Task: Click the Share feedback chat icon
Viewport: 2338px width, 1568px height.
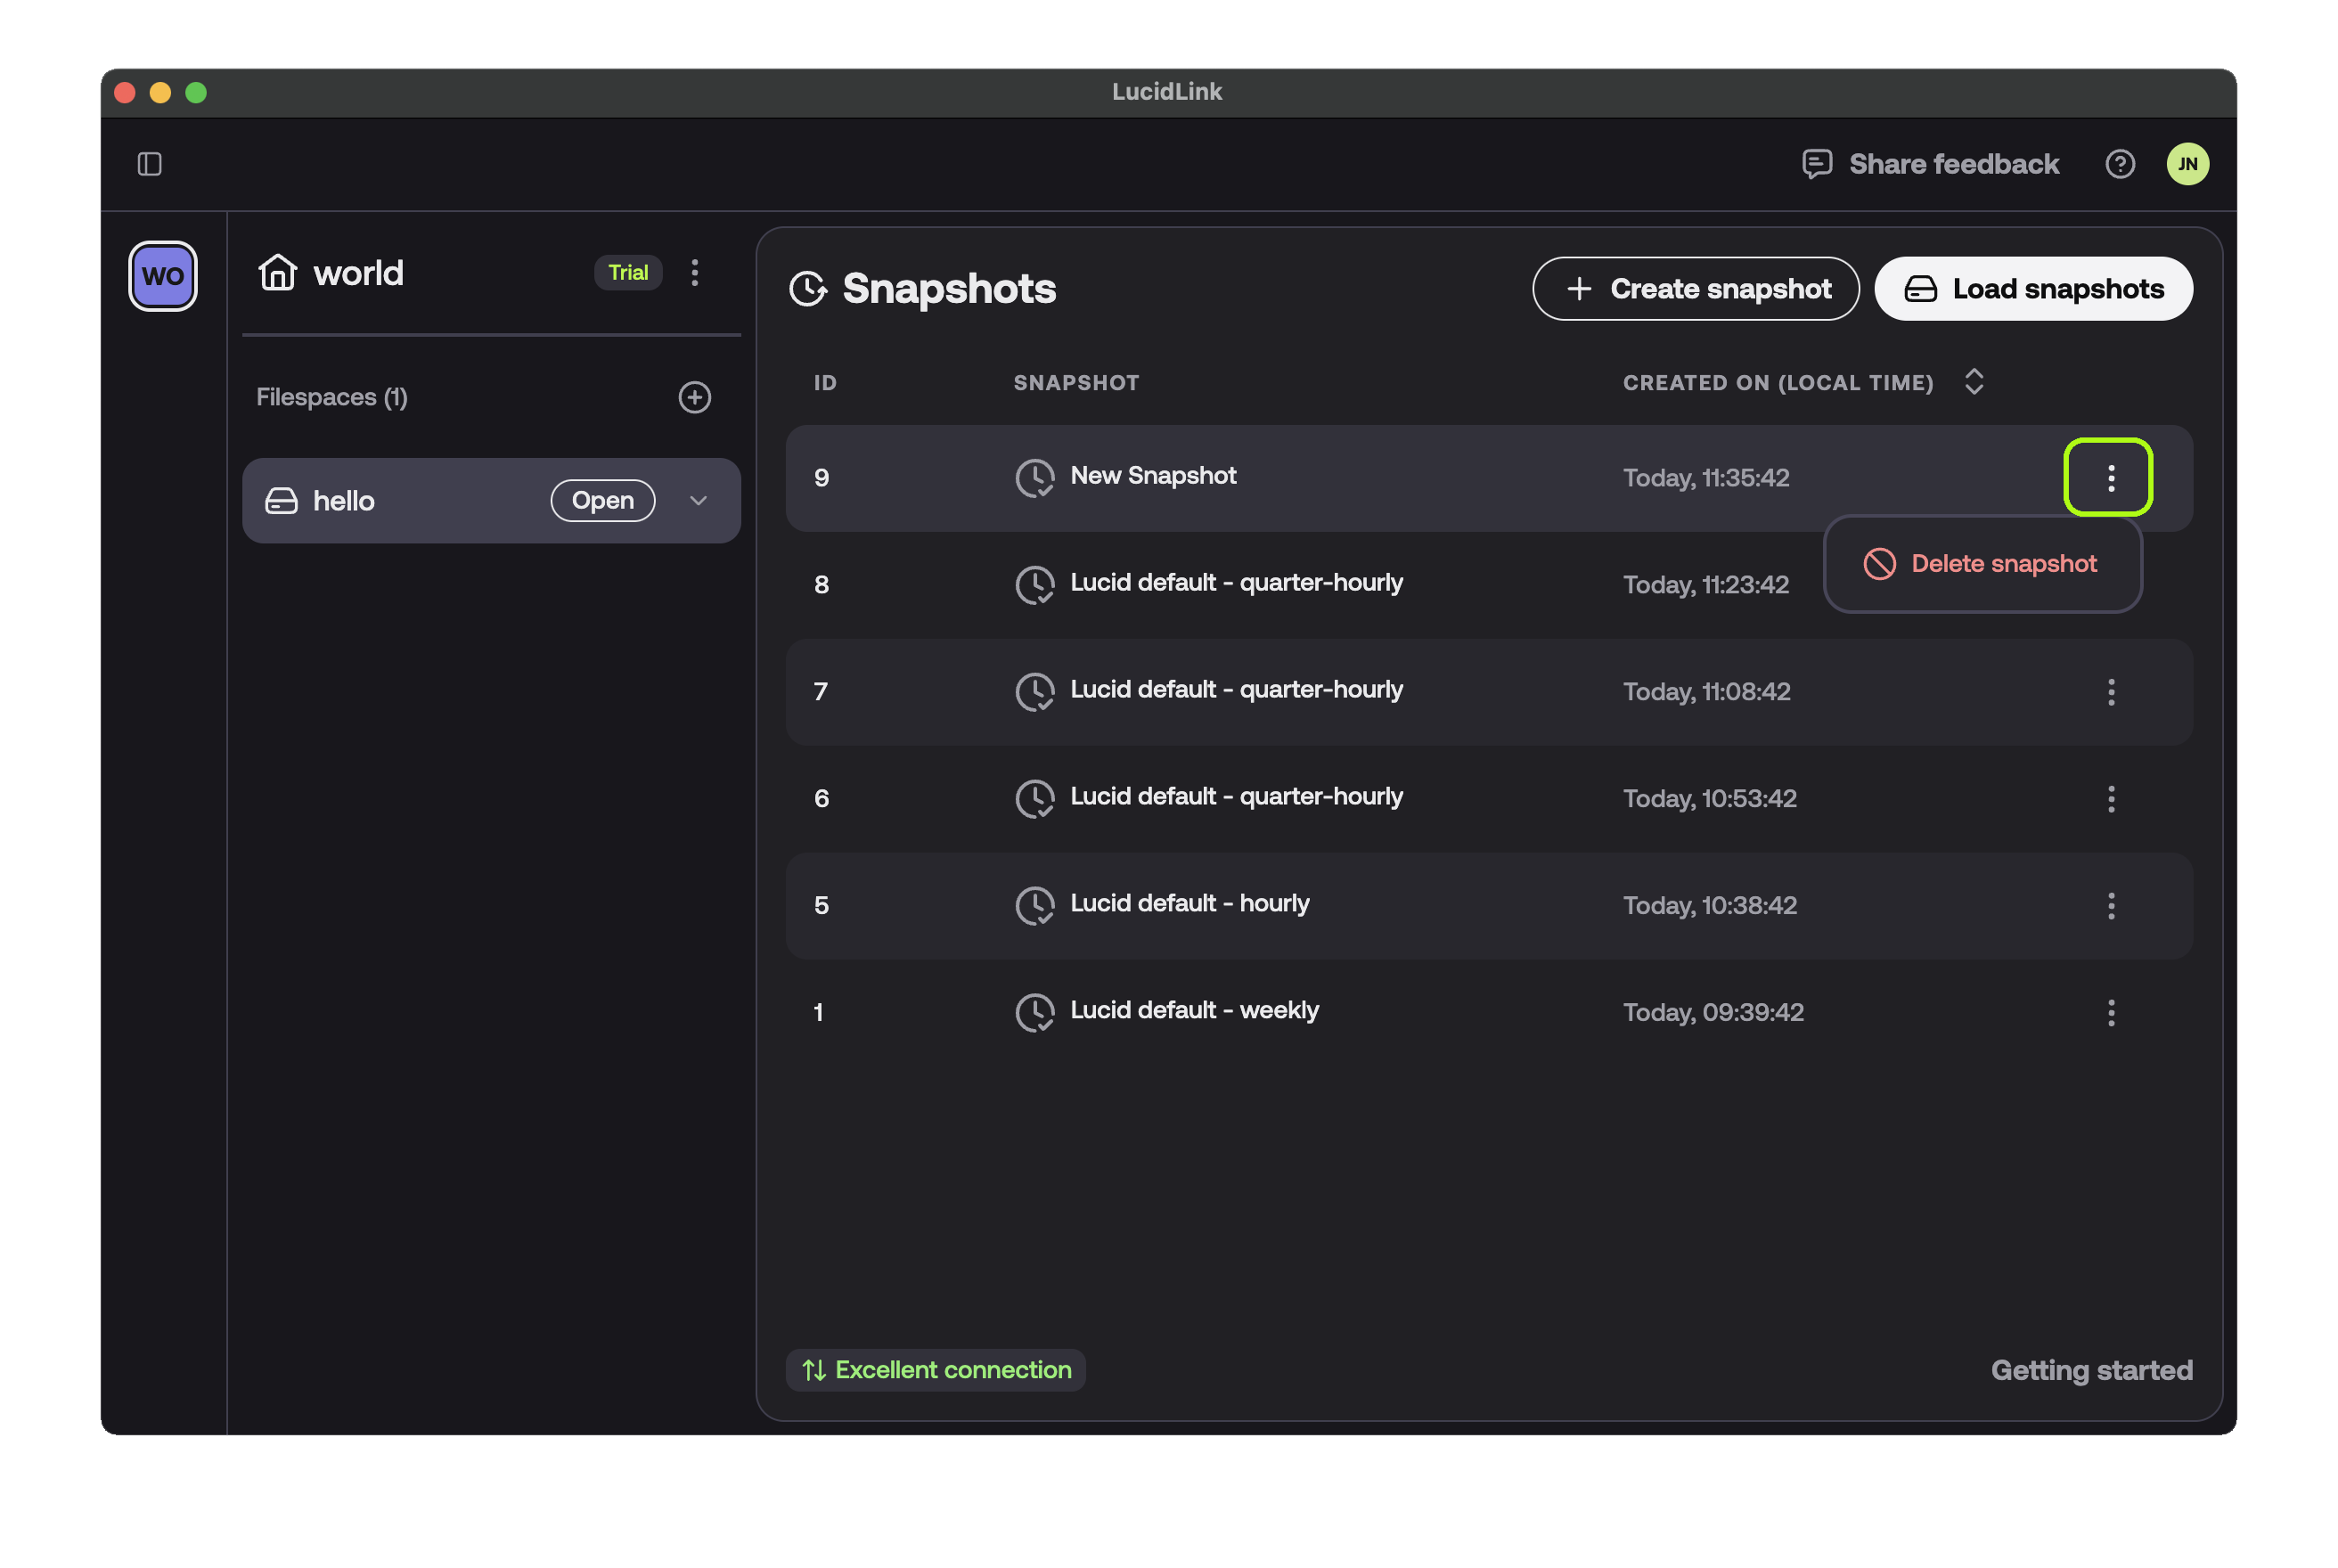Action: point(1817,164)
